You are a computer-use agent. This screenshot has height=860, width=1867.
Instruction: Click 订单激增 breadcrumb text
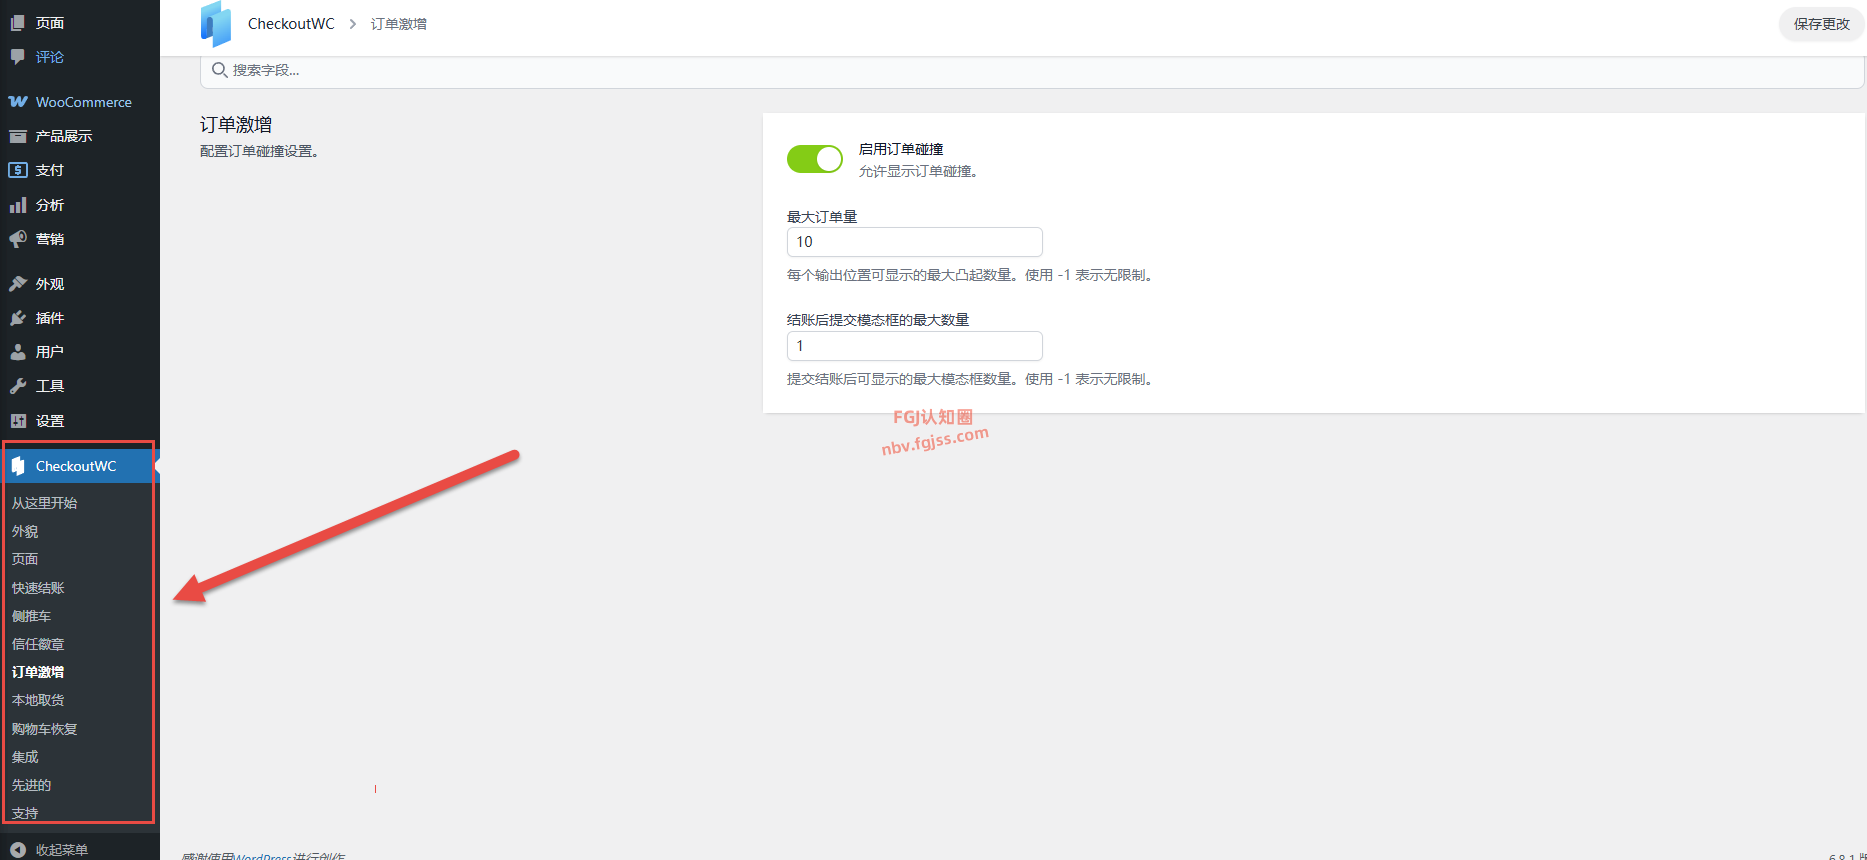(x=399, y=24)
